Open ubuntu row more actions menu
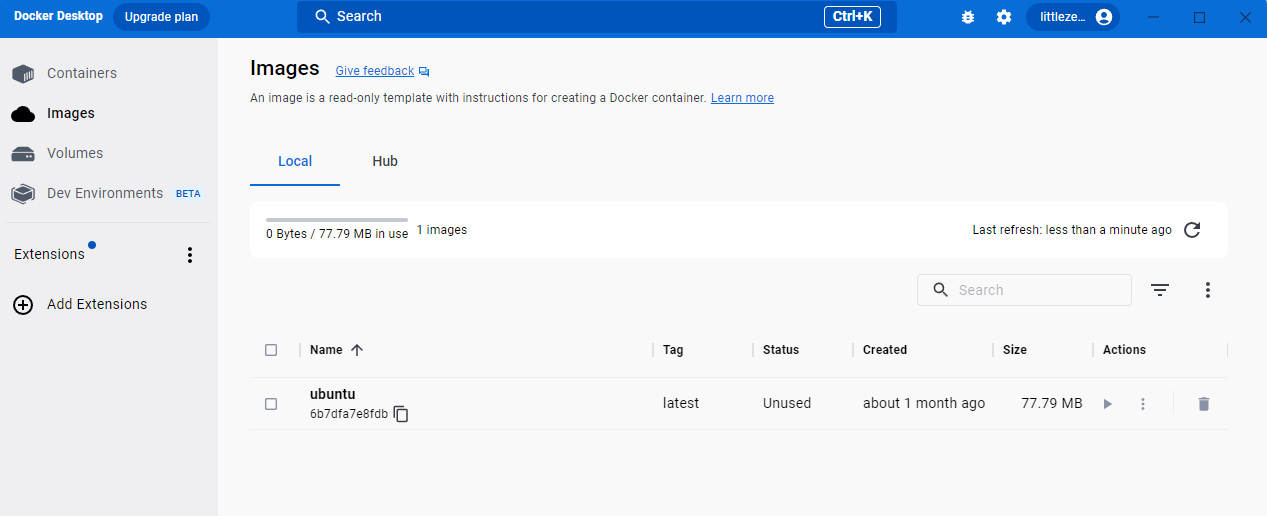The width and height of the screenshot is (1267, 516). click(x=1143, y=404)
